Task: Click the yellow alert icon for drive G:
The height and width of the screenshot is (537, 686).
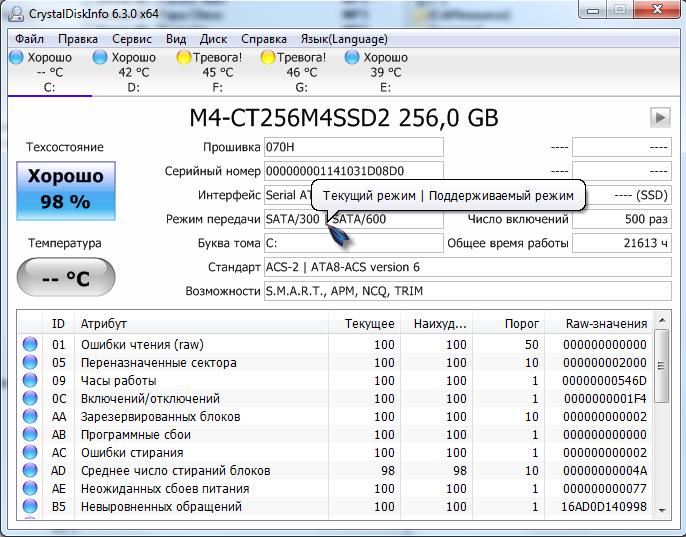Action: [268, 58]
